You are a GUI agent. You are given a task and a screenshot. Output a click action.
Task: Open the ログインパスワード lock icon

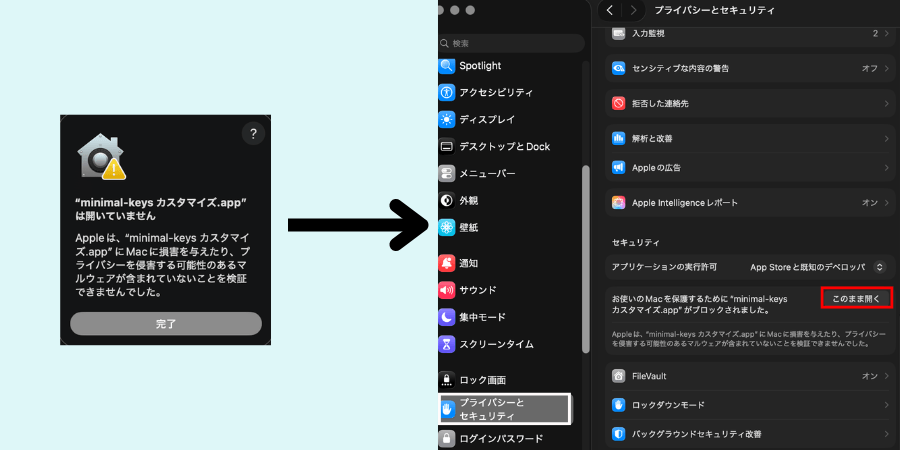click(x=447, y=440)
